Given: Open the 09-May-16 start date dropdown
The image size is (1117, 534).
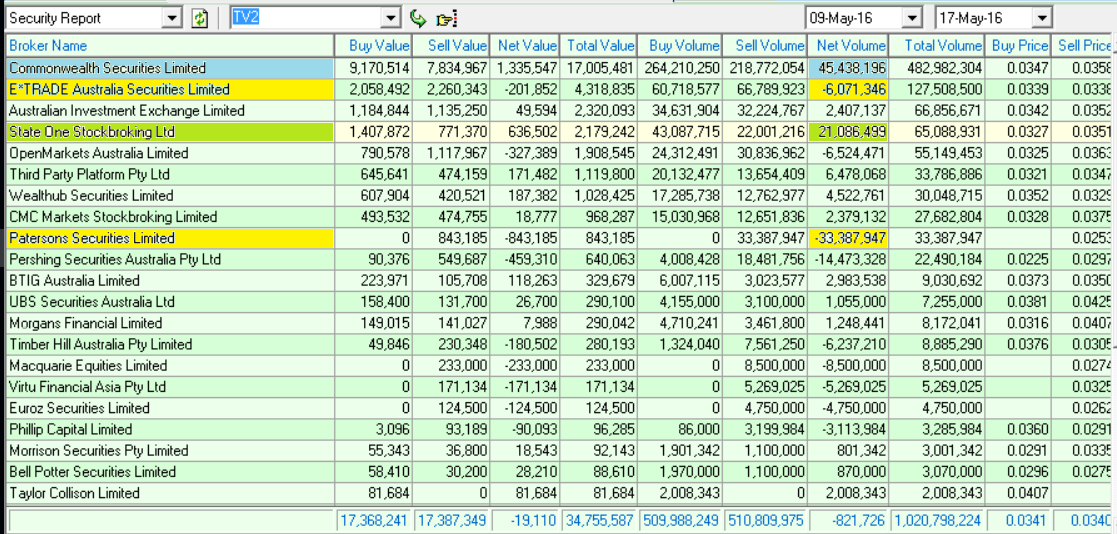Looking at the screenshot, I should pos(911,18).
